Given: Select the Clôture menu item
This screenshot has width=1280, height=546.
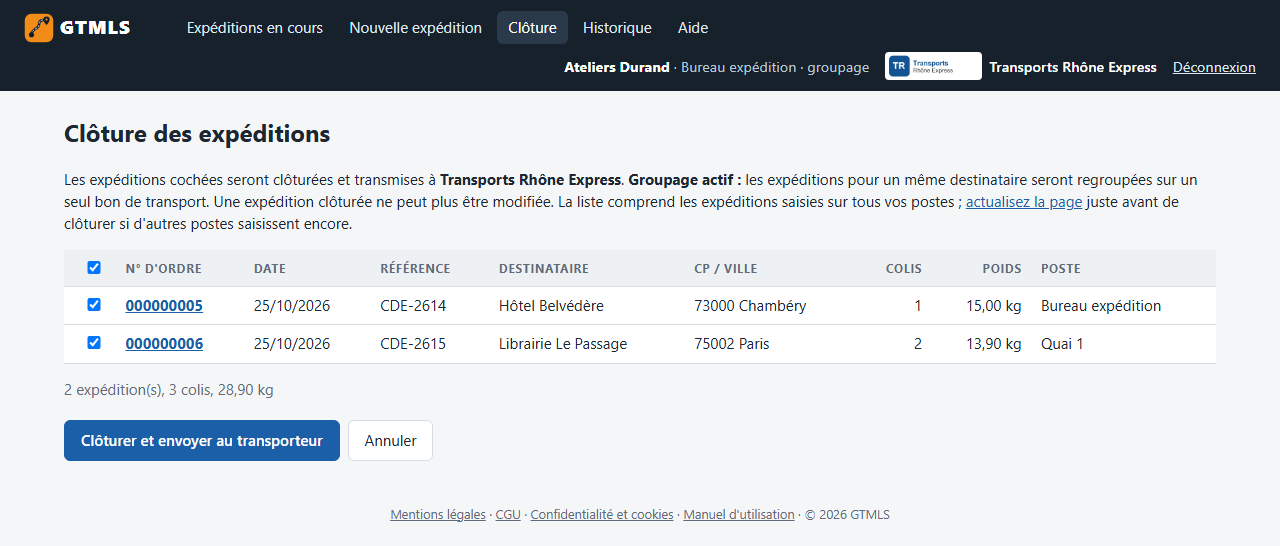Looking at the screenshot, I should coord(532,28).
